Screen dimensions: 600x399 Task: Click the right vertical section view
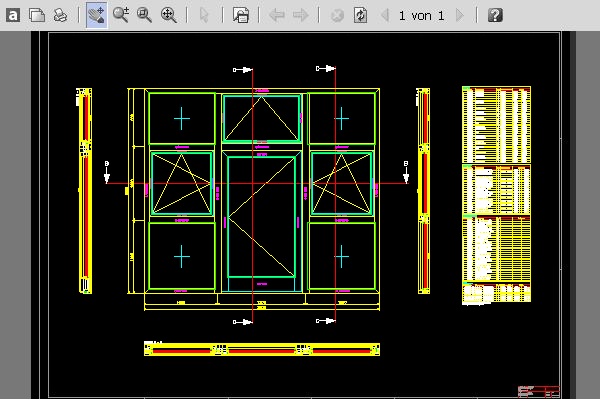(x=423, y=191)
